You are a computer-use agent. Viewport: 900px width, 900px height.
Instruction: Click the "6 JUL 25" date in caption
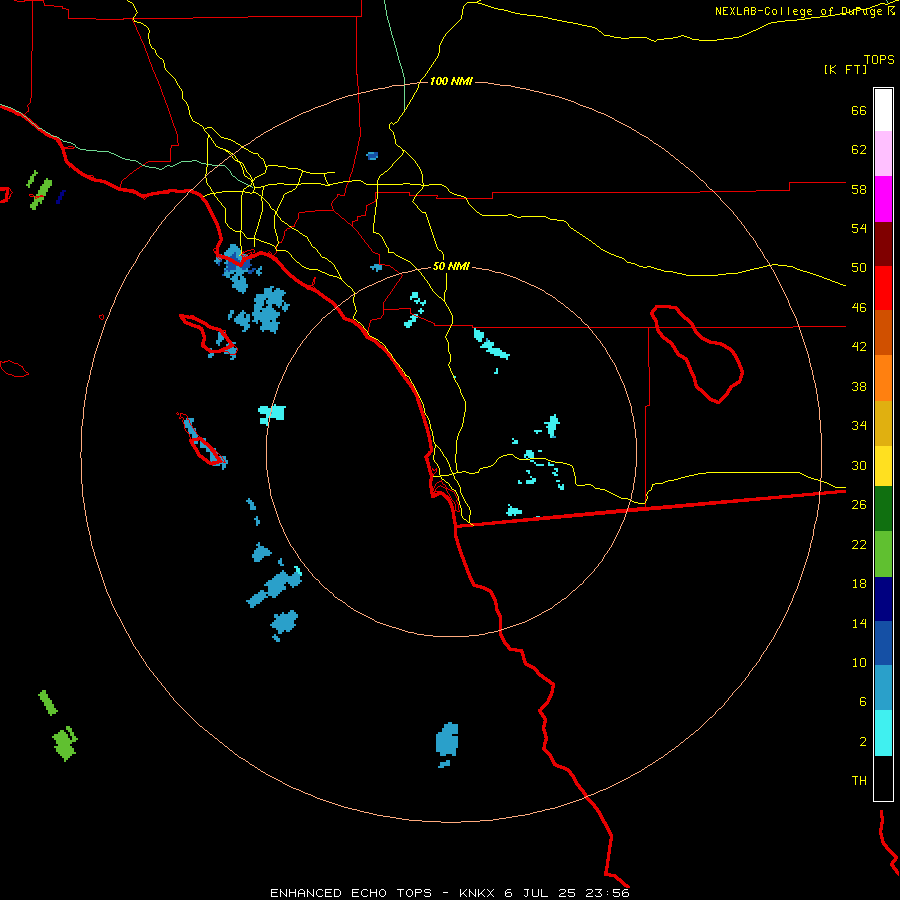(x=542, y=893)
